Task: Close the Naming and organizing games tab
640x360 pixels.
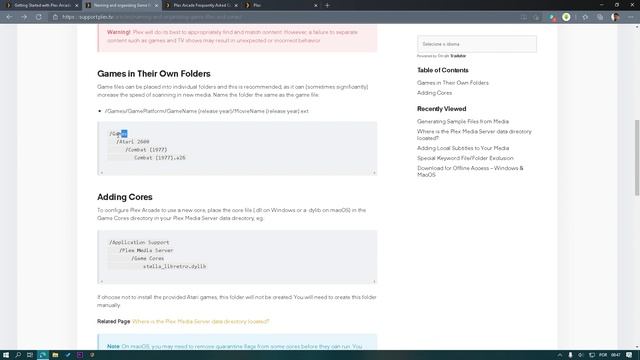Action: pyautogui.click(x=156, y=5)
